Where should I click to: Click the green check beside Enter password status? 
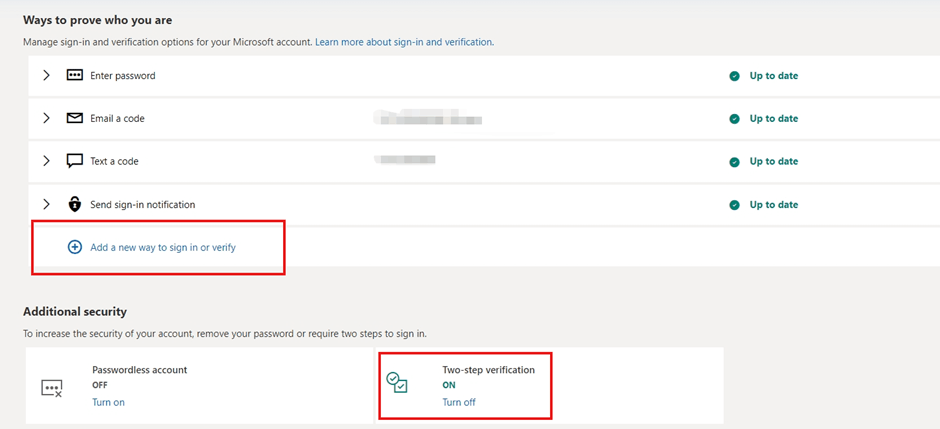(x=734, y=76)
